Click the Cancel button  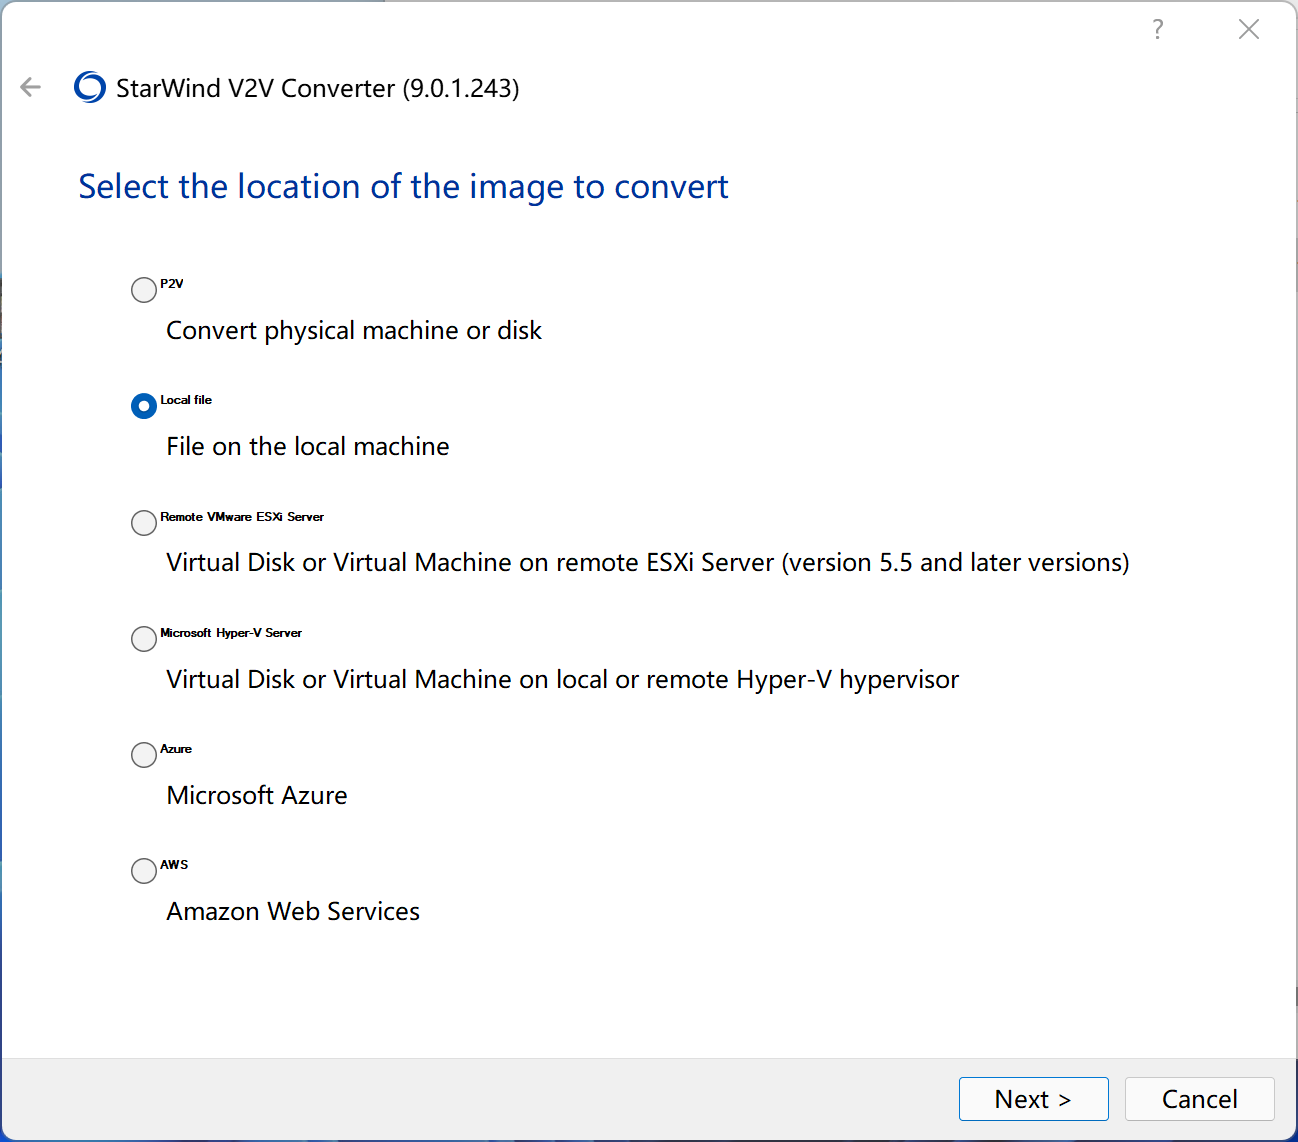coord(1199,1099)
